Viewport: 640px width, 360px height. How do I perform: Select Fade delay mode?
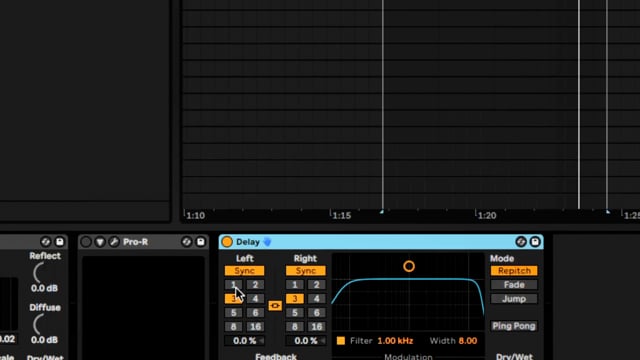514,285
